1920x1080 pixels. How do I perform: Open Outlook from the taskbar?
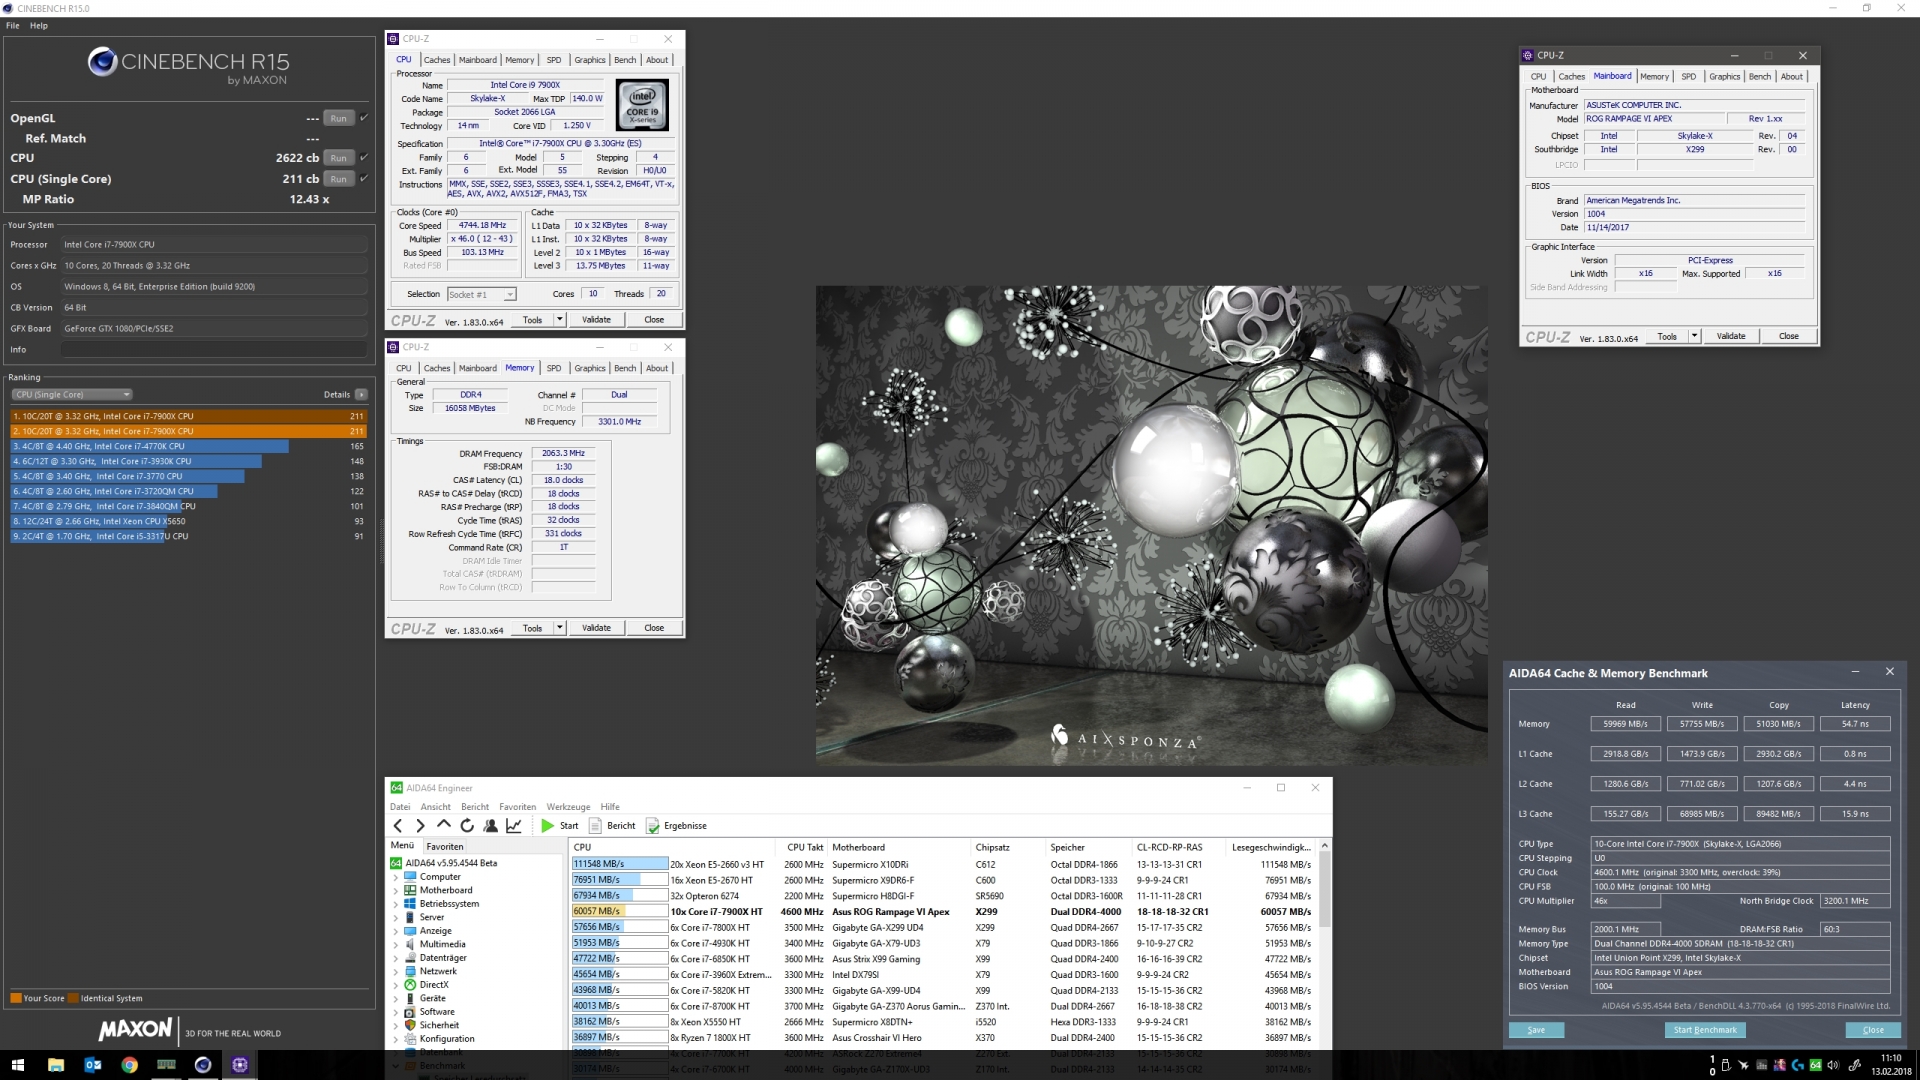coord(93,1065)
